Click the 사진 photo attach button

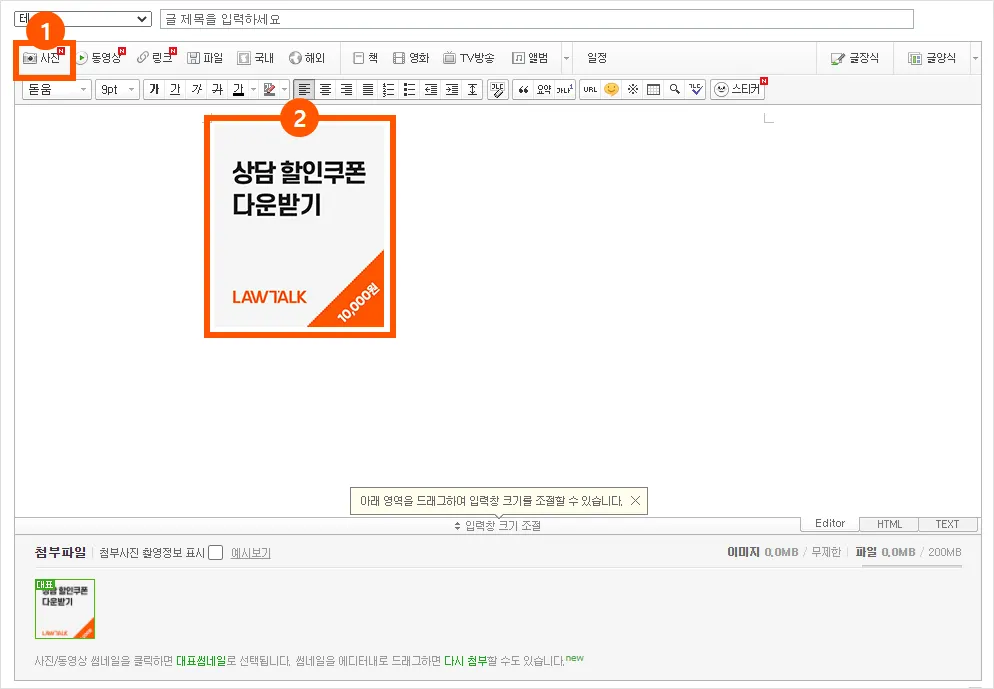[43, 58]
